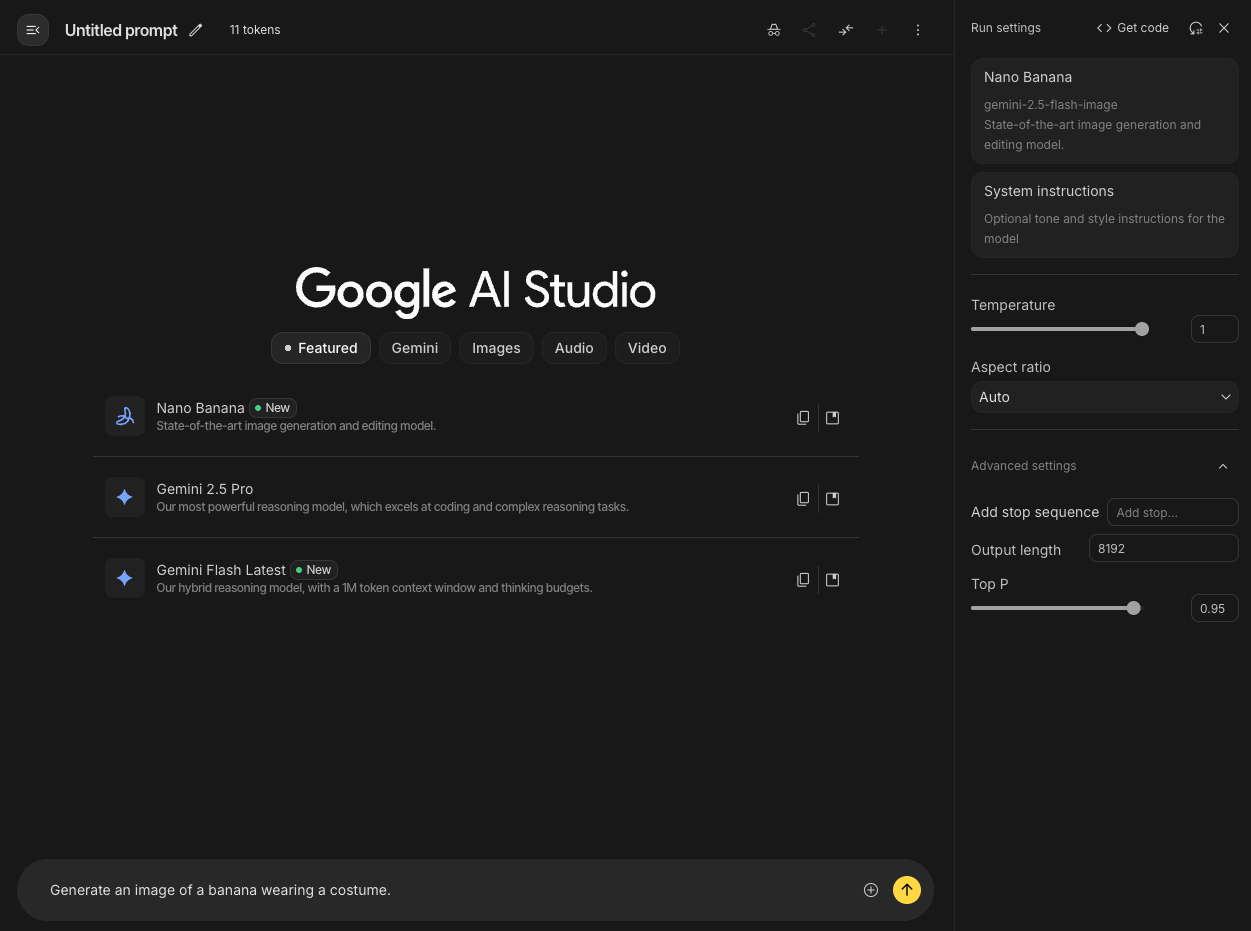This screenshot has height=931, width=1251.
Task: Click the Get code button
Action: 1133,28
